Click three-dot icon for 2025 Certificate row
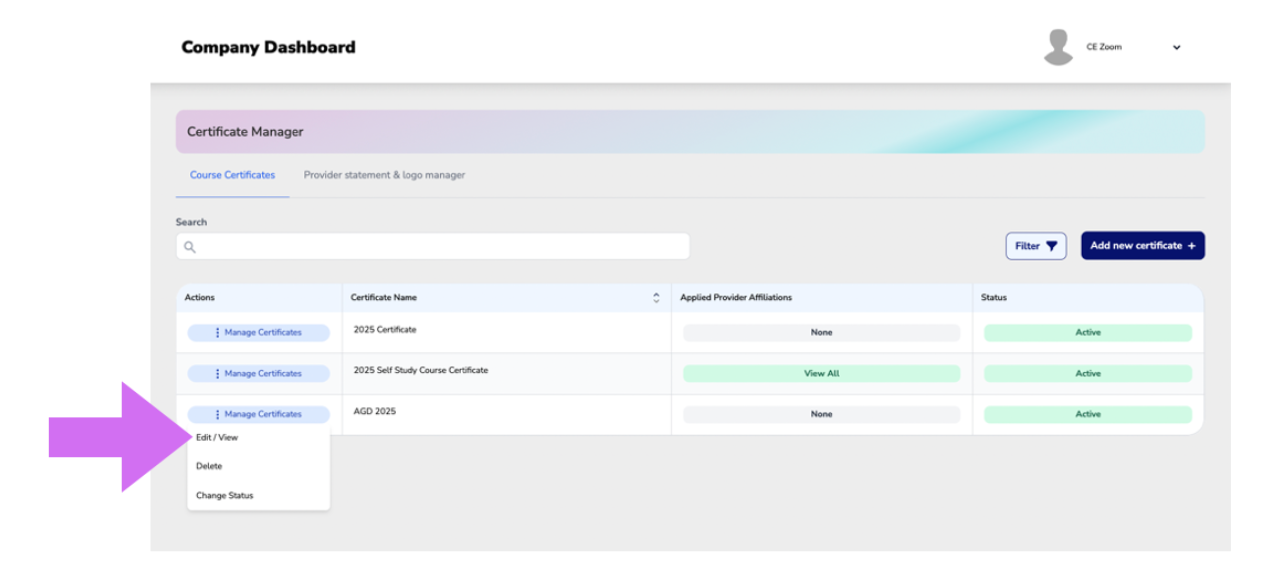The height and width of the screenshot is (578, 1272). [x=217, y=332]
